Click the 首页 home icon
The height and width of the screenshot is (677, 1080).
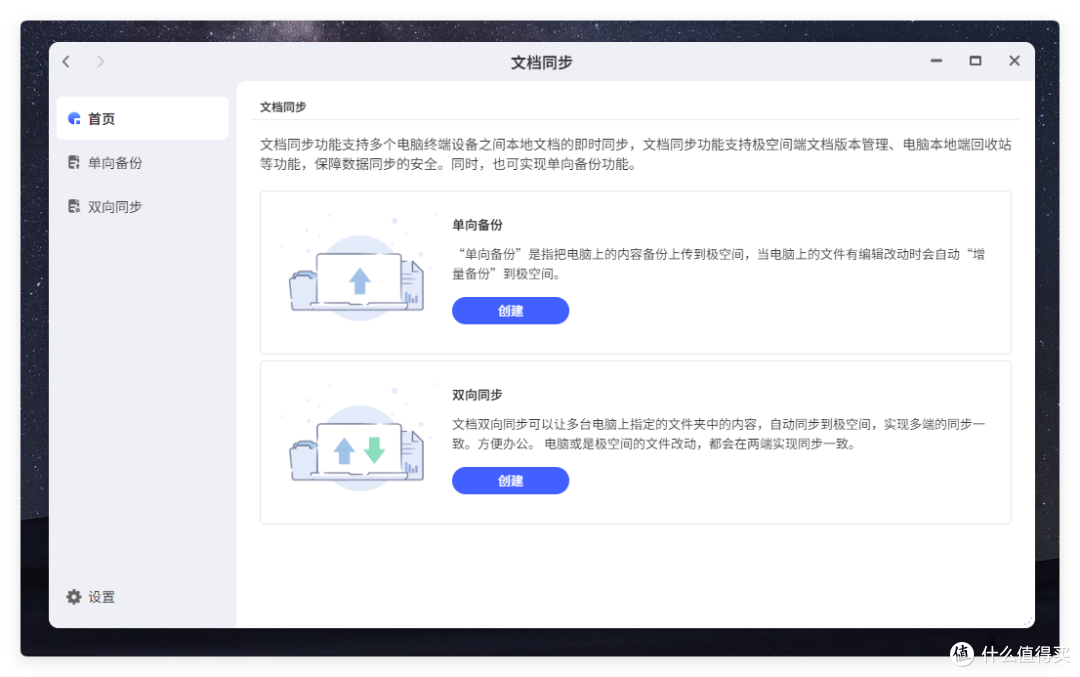(x=74, y=118)
